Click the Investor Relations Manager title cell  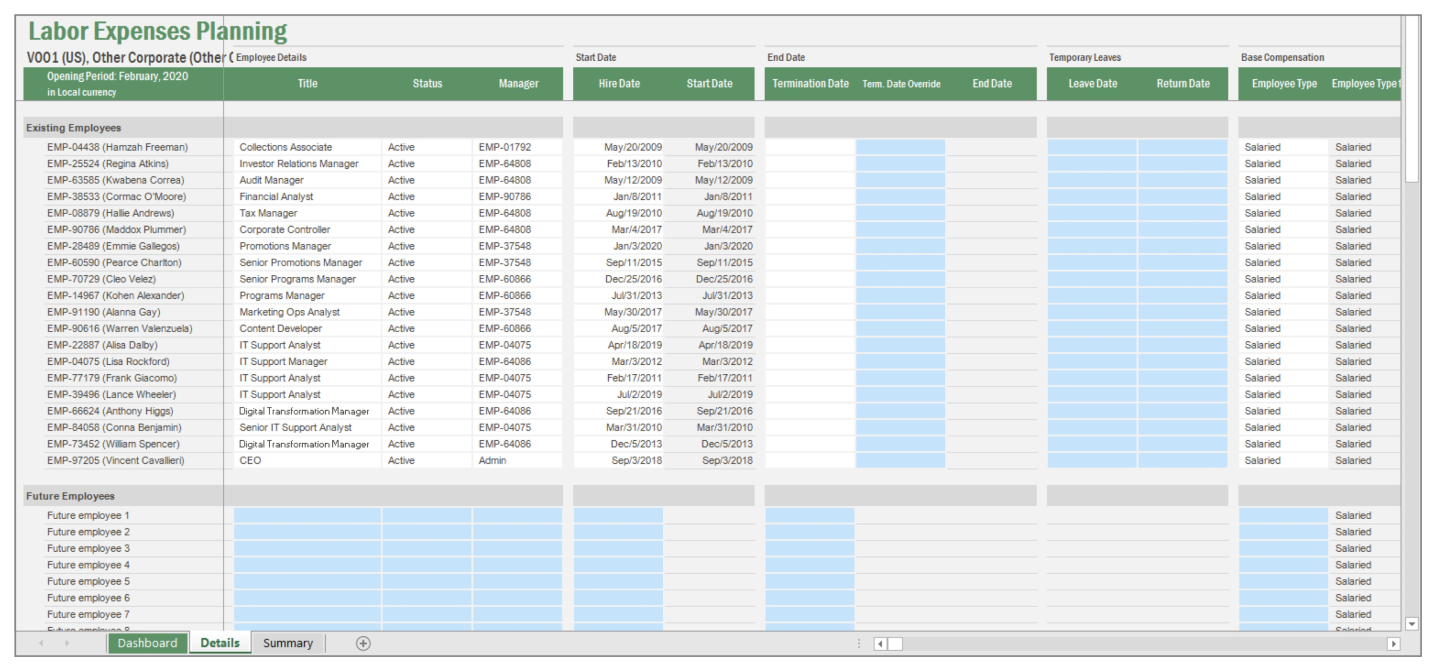[x=307, y=164]
